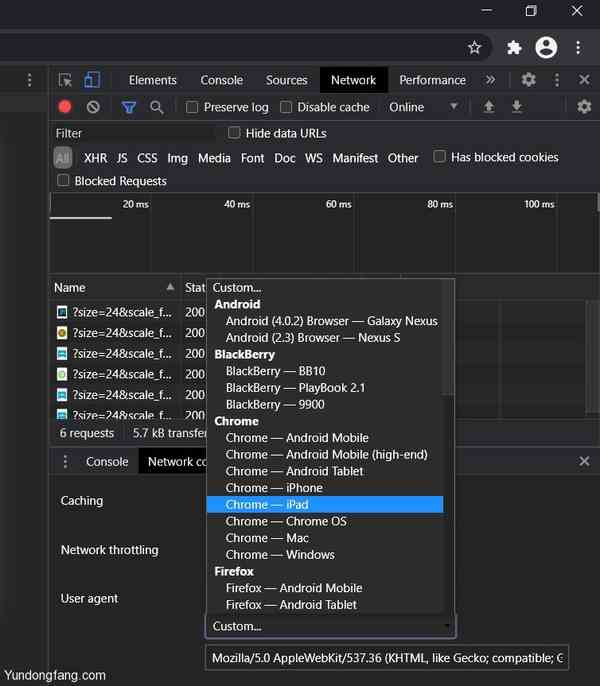Open the browser profile avatar
Viewport: 600px width, 686px height.
click(546, 47)
